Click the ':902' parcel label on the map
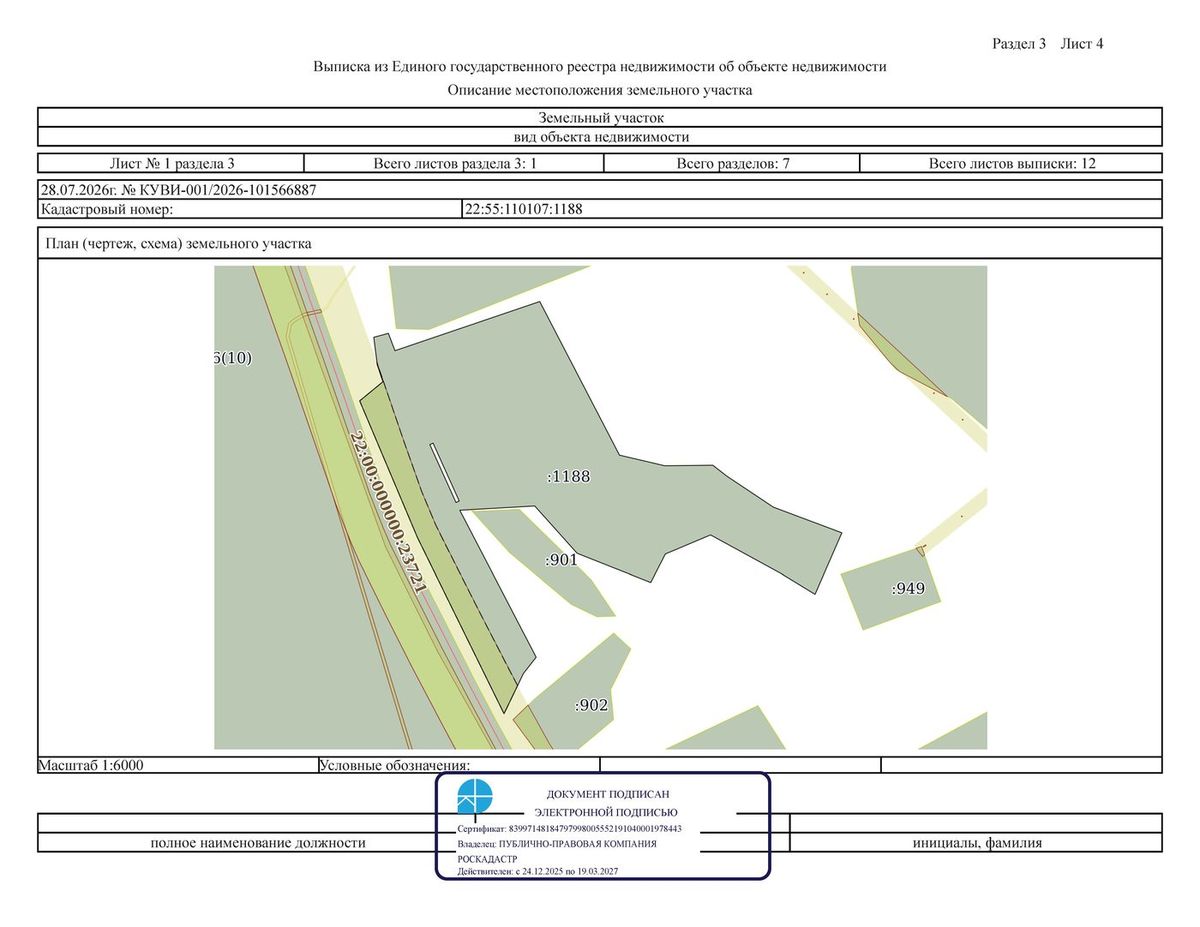The image size is (1200, 927). (x=591, y=705)
